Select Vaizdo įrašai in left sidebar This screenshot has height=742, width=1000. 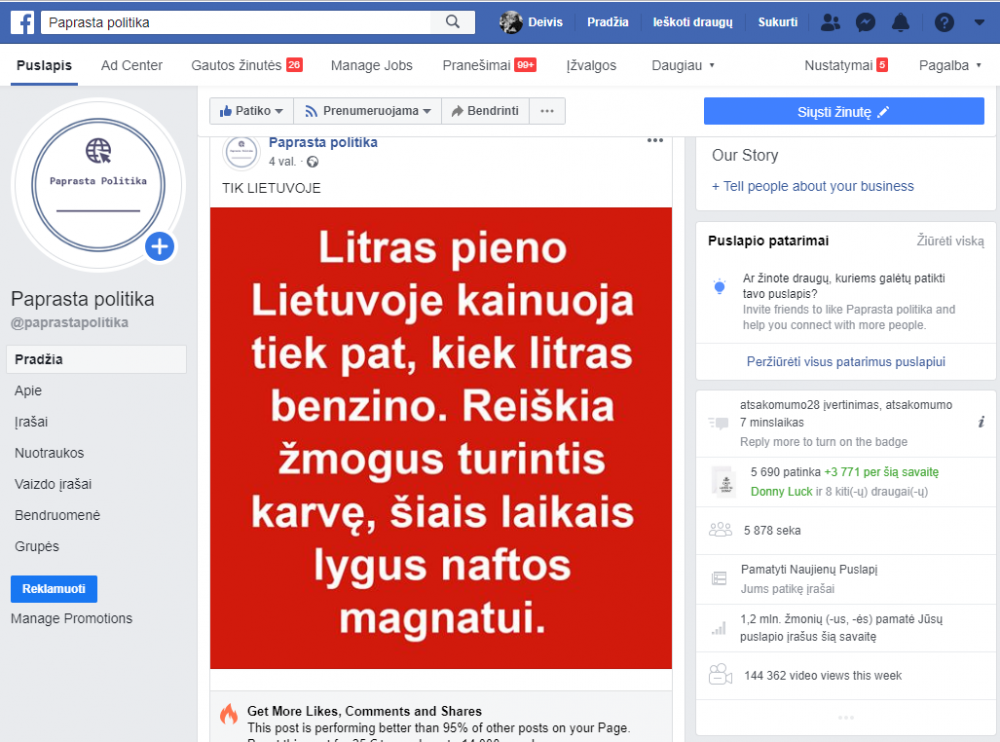(53, 484)
